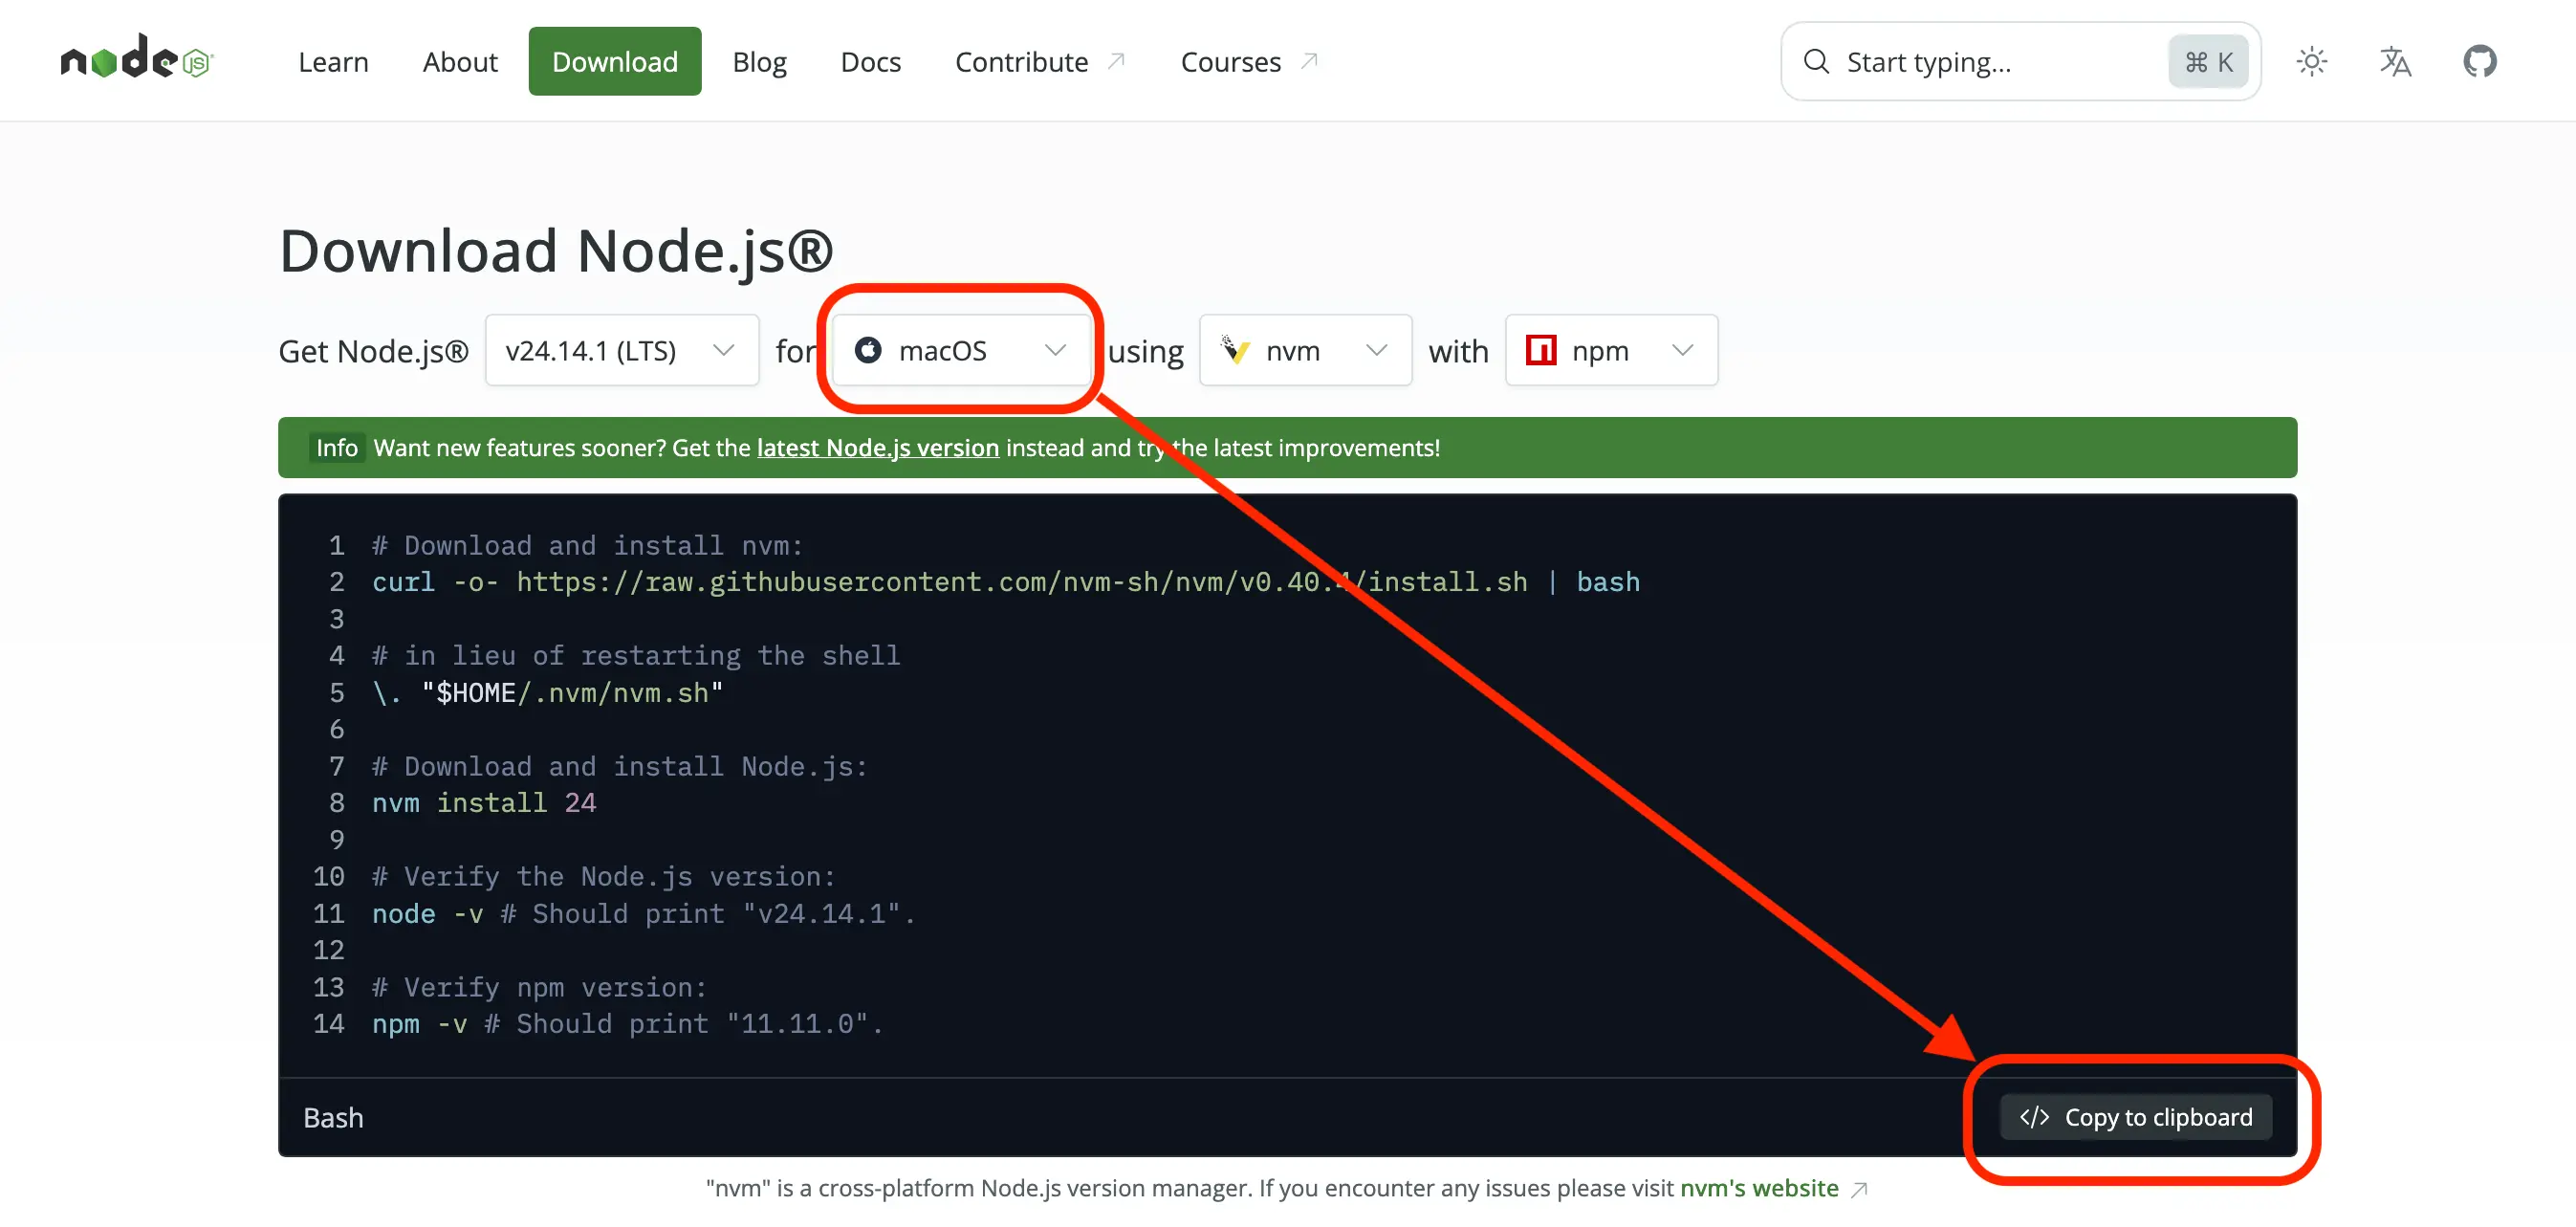
Task: Follow the latest Node.js version link
Action: tap(877, 447)
